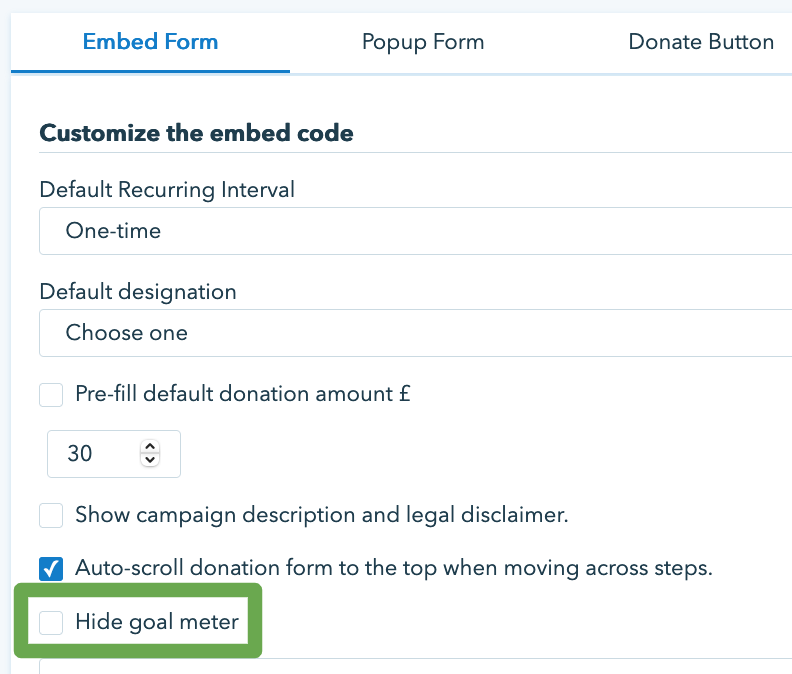Click the 'Default Recurring Interval' field label
The width and height of the screenshot is (792, 674).
167,189
